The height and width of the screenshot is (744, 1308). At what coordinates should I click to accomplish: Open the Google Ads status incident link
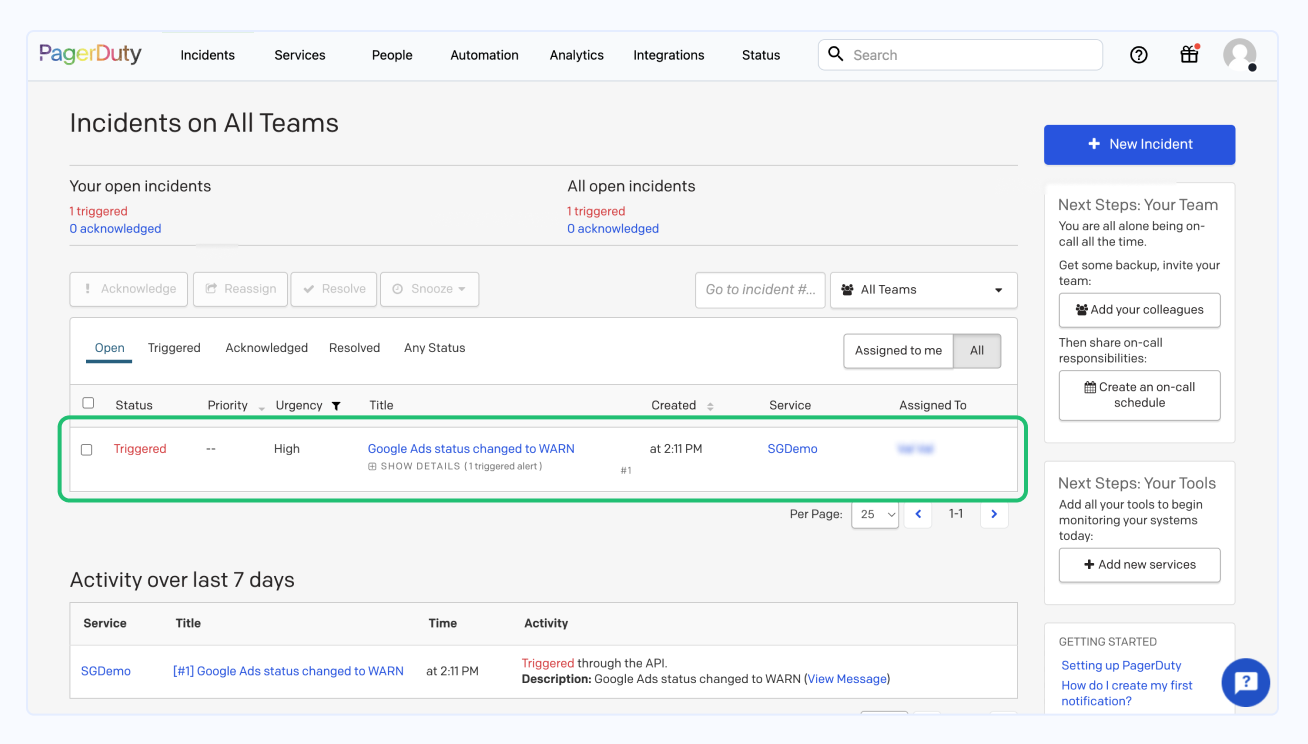(x=470, y=448)
